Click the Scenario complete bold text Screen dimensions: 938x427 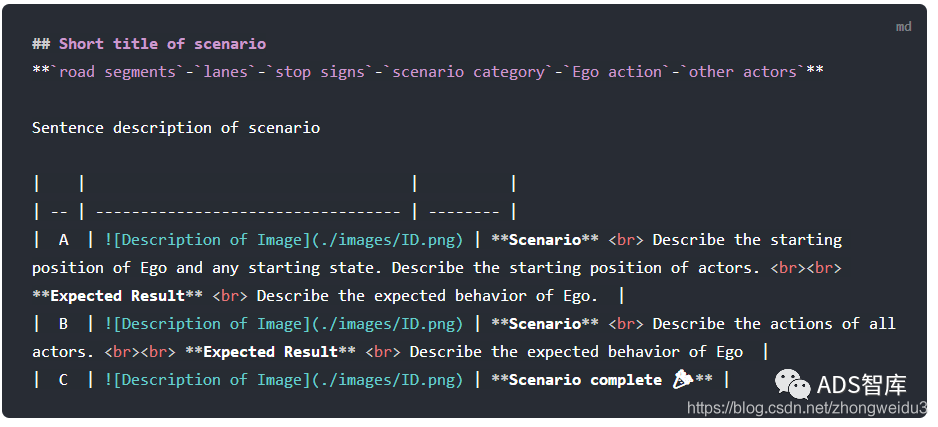(585, 380)
